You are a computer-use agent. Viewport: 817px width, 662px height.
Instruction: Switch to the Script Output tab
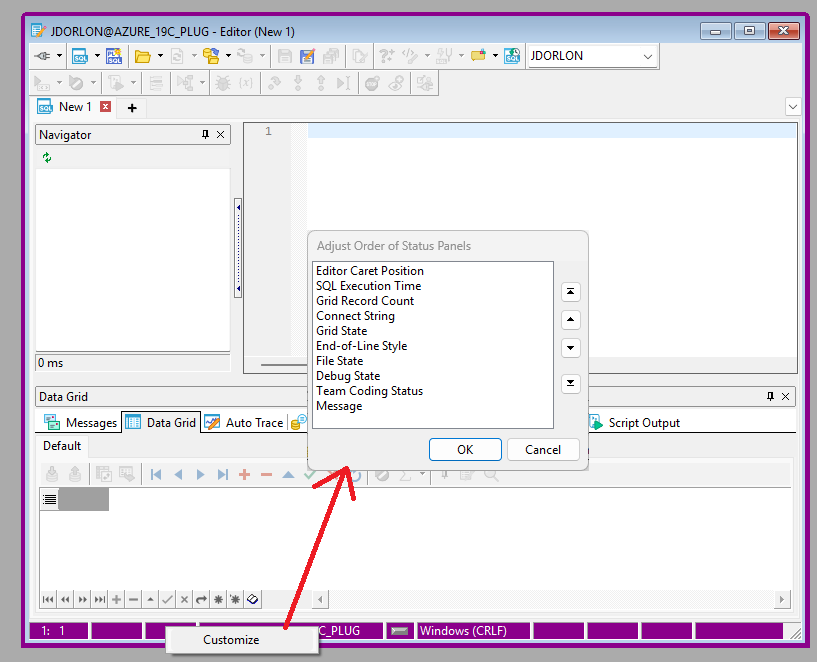tap(635, 422)
